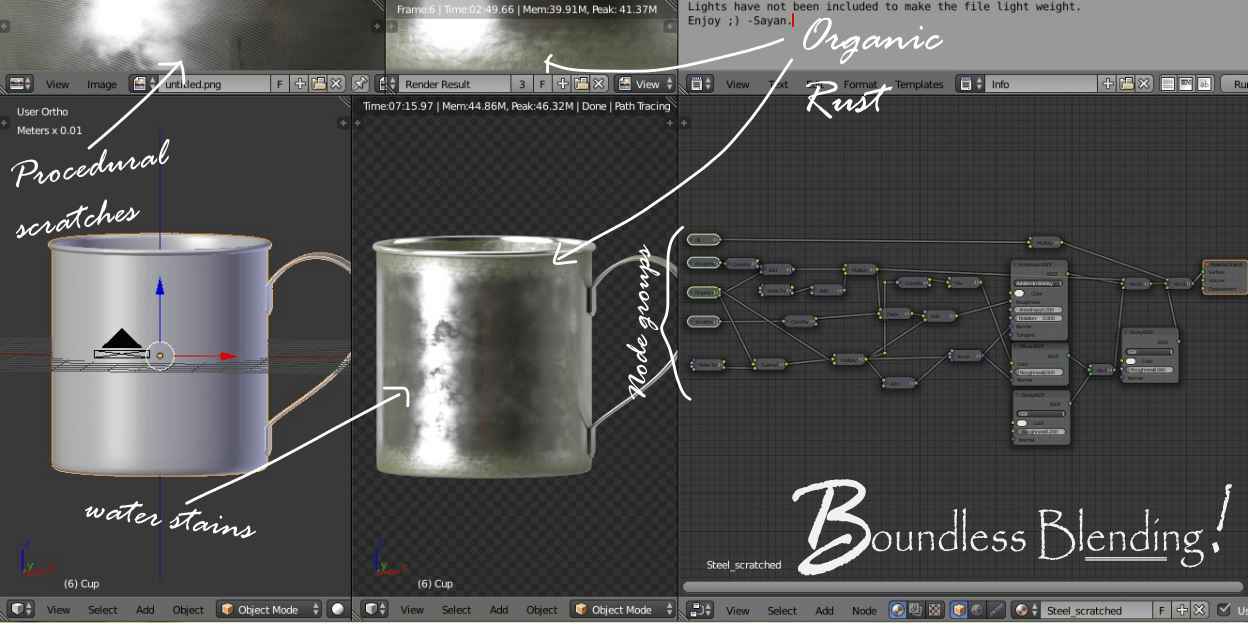This screenshot has width=1248, height=623.
Task: Toggle fake user F for Steel_scratched material
Action: click(x=1162, y=609)
